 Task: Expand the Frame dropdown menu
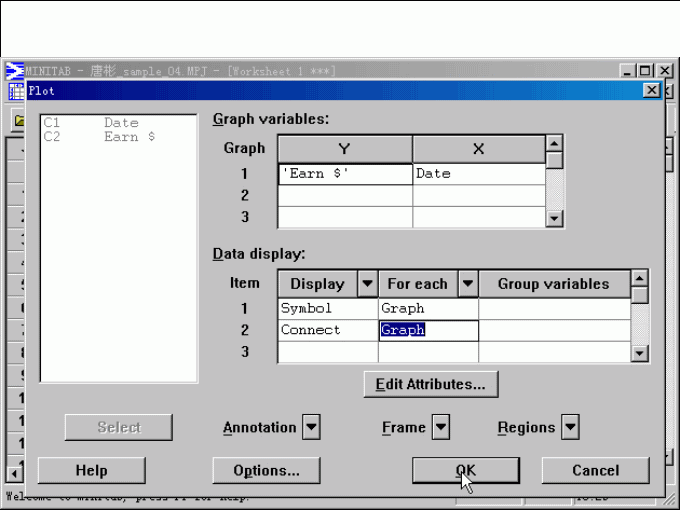tap(440, 428)
